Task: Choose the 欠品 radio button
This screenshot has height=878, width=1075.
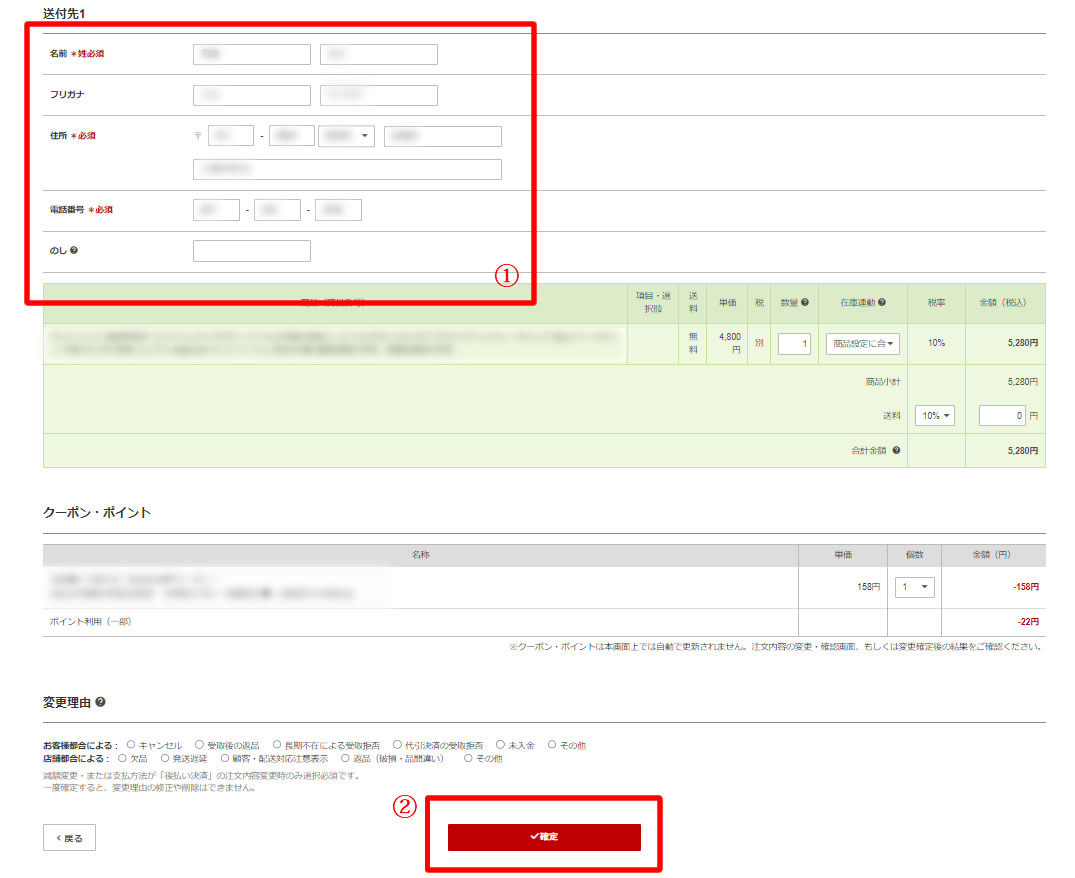Action: click(x=122, y=759)
